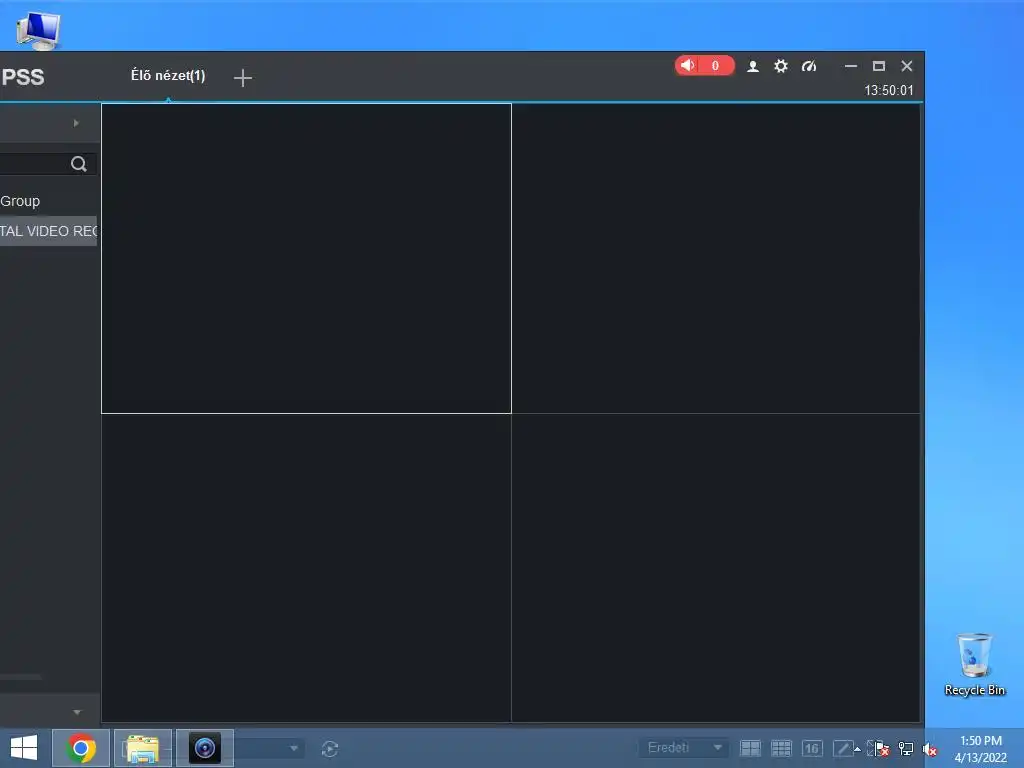
Task: Click the network tray icon
Action: 906,749
